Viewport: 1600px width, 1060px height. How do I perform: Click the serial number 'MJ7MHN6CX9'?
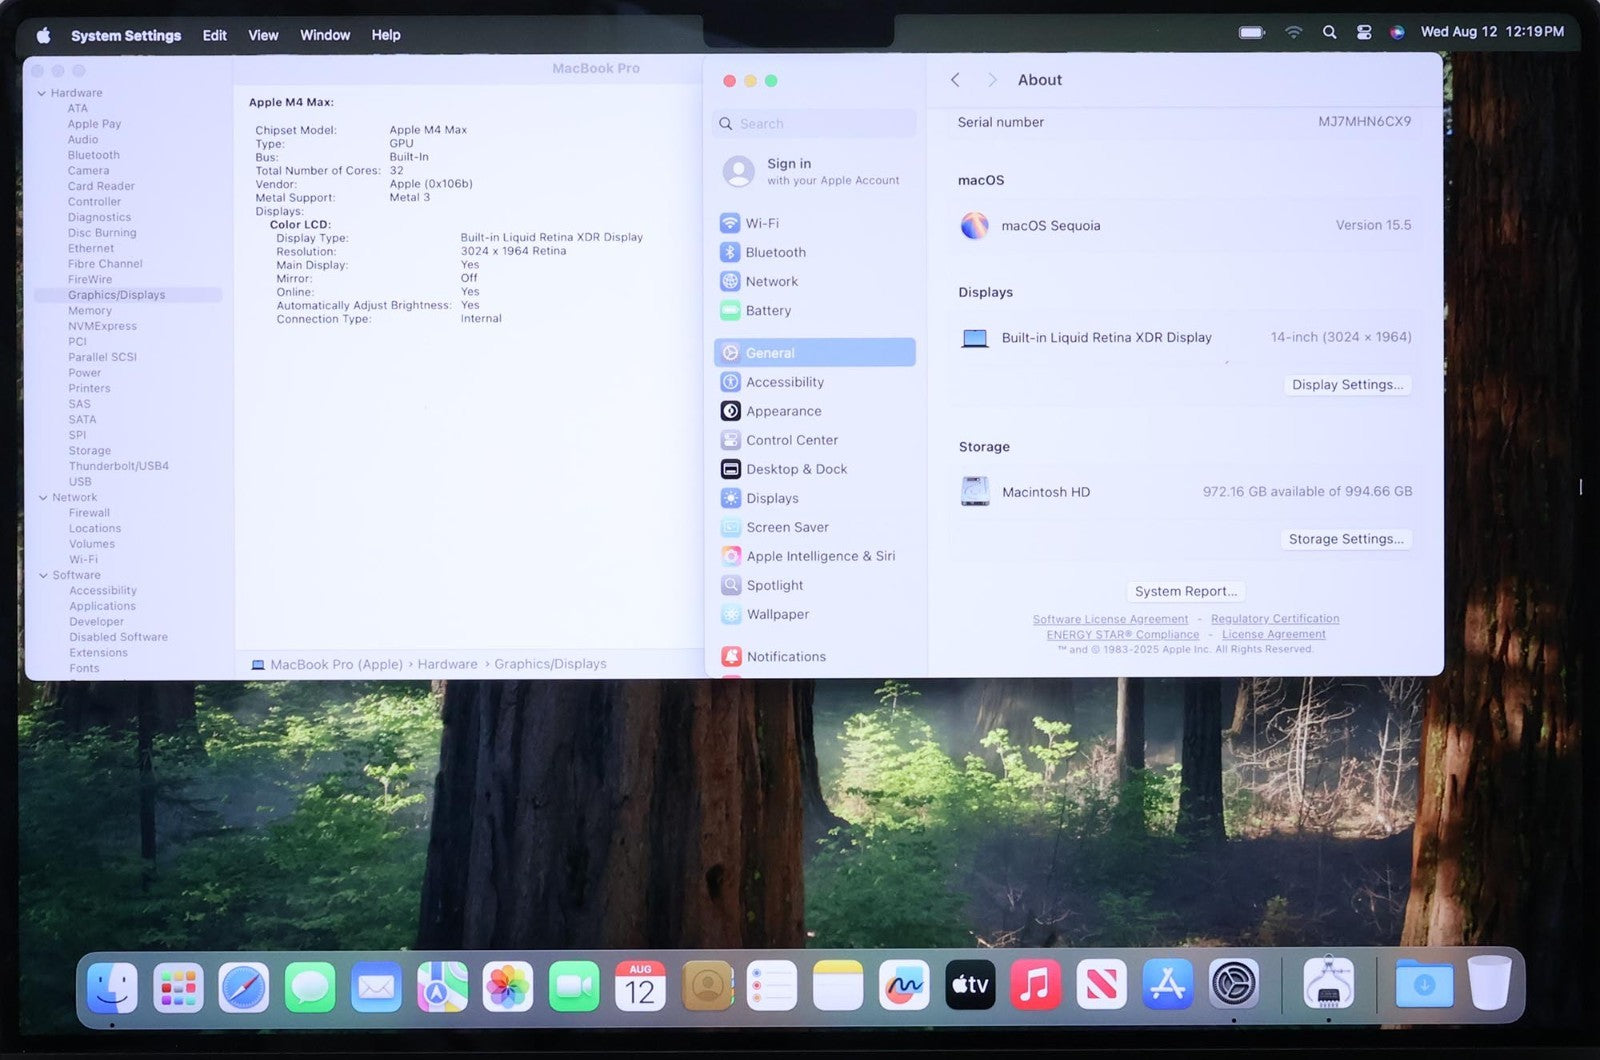tap(1364, 121)
